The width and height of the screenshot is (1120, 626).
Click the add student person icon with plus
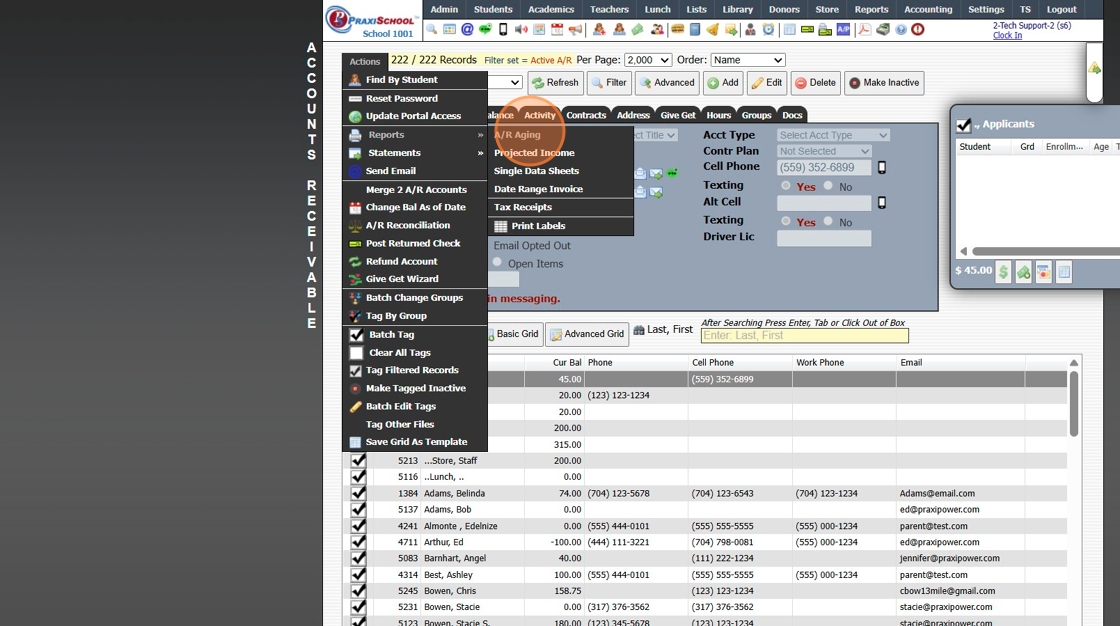coord(599,29)
